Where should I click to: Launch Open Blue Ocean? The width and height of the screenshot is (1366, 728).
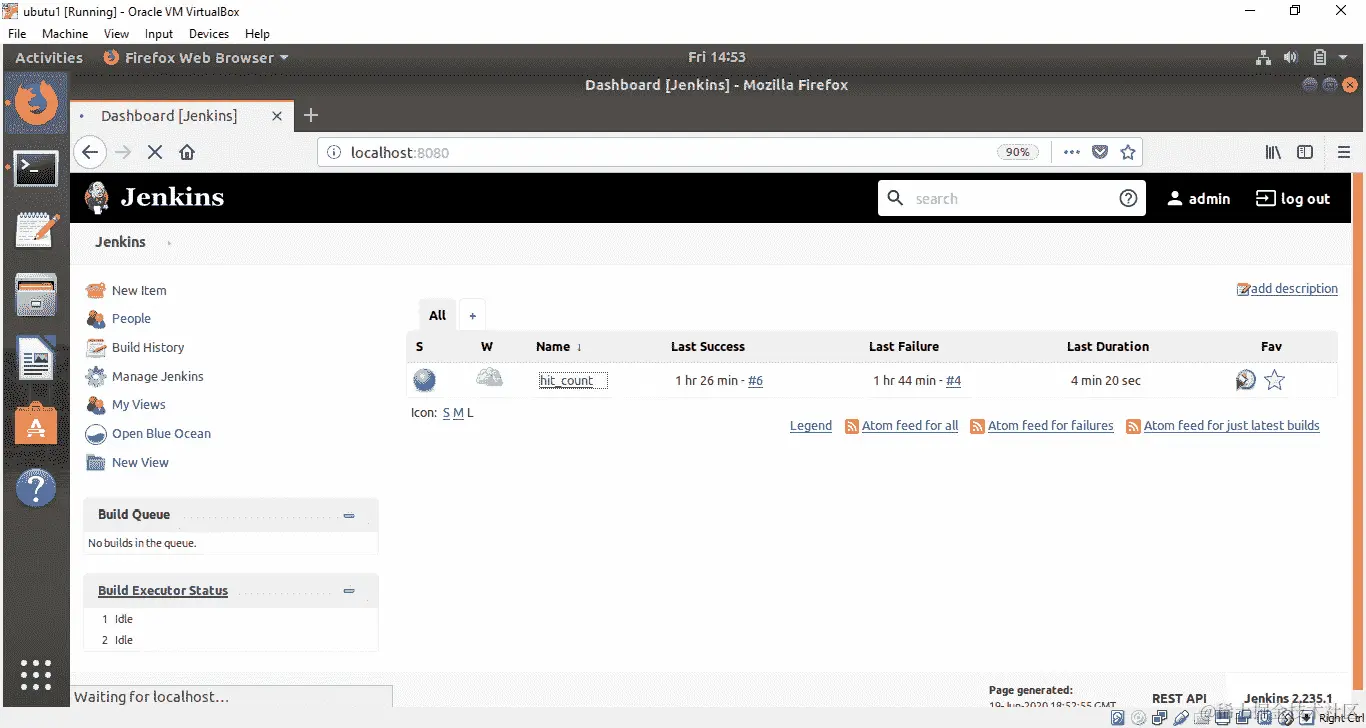[x=161, y=433]
